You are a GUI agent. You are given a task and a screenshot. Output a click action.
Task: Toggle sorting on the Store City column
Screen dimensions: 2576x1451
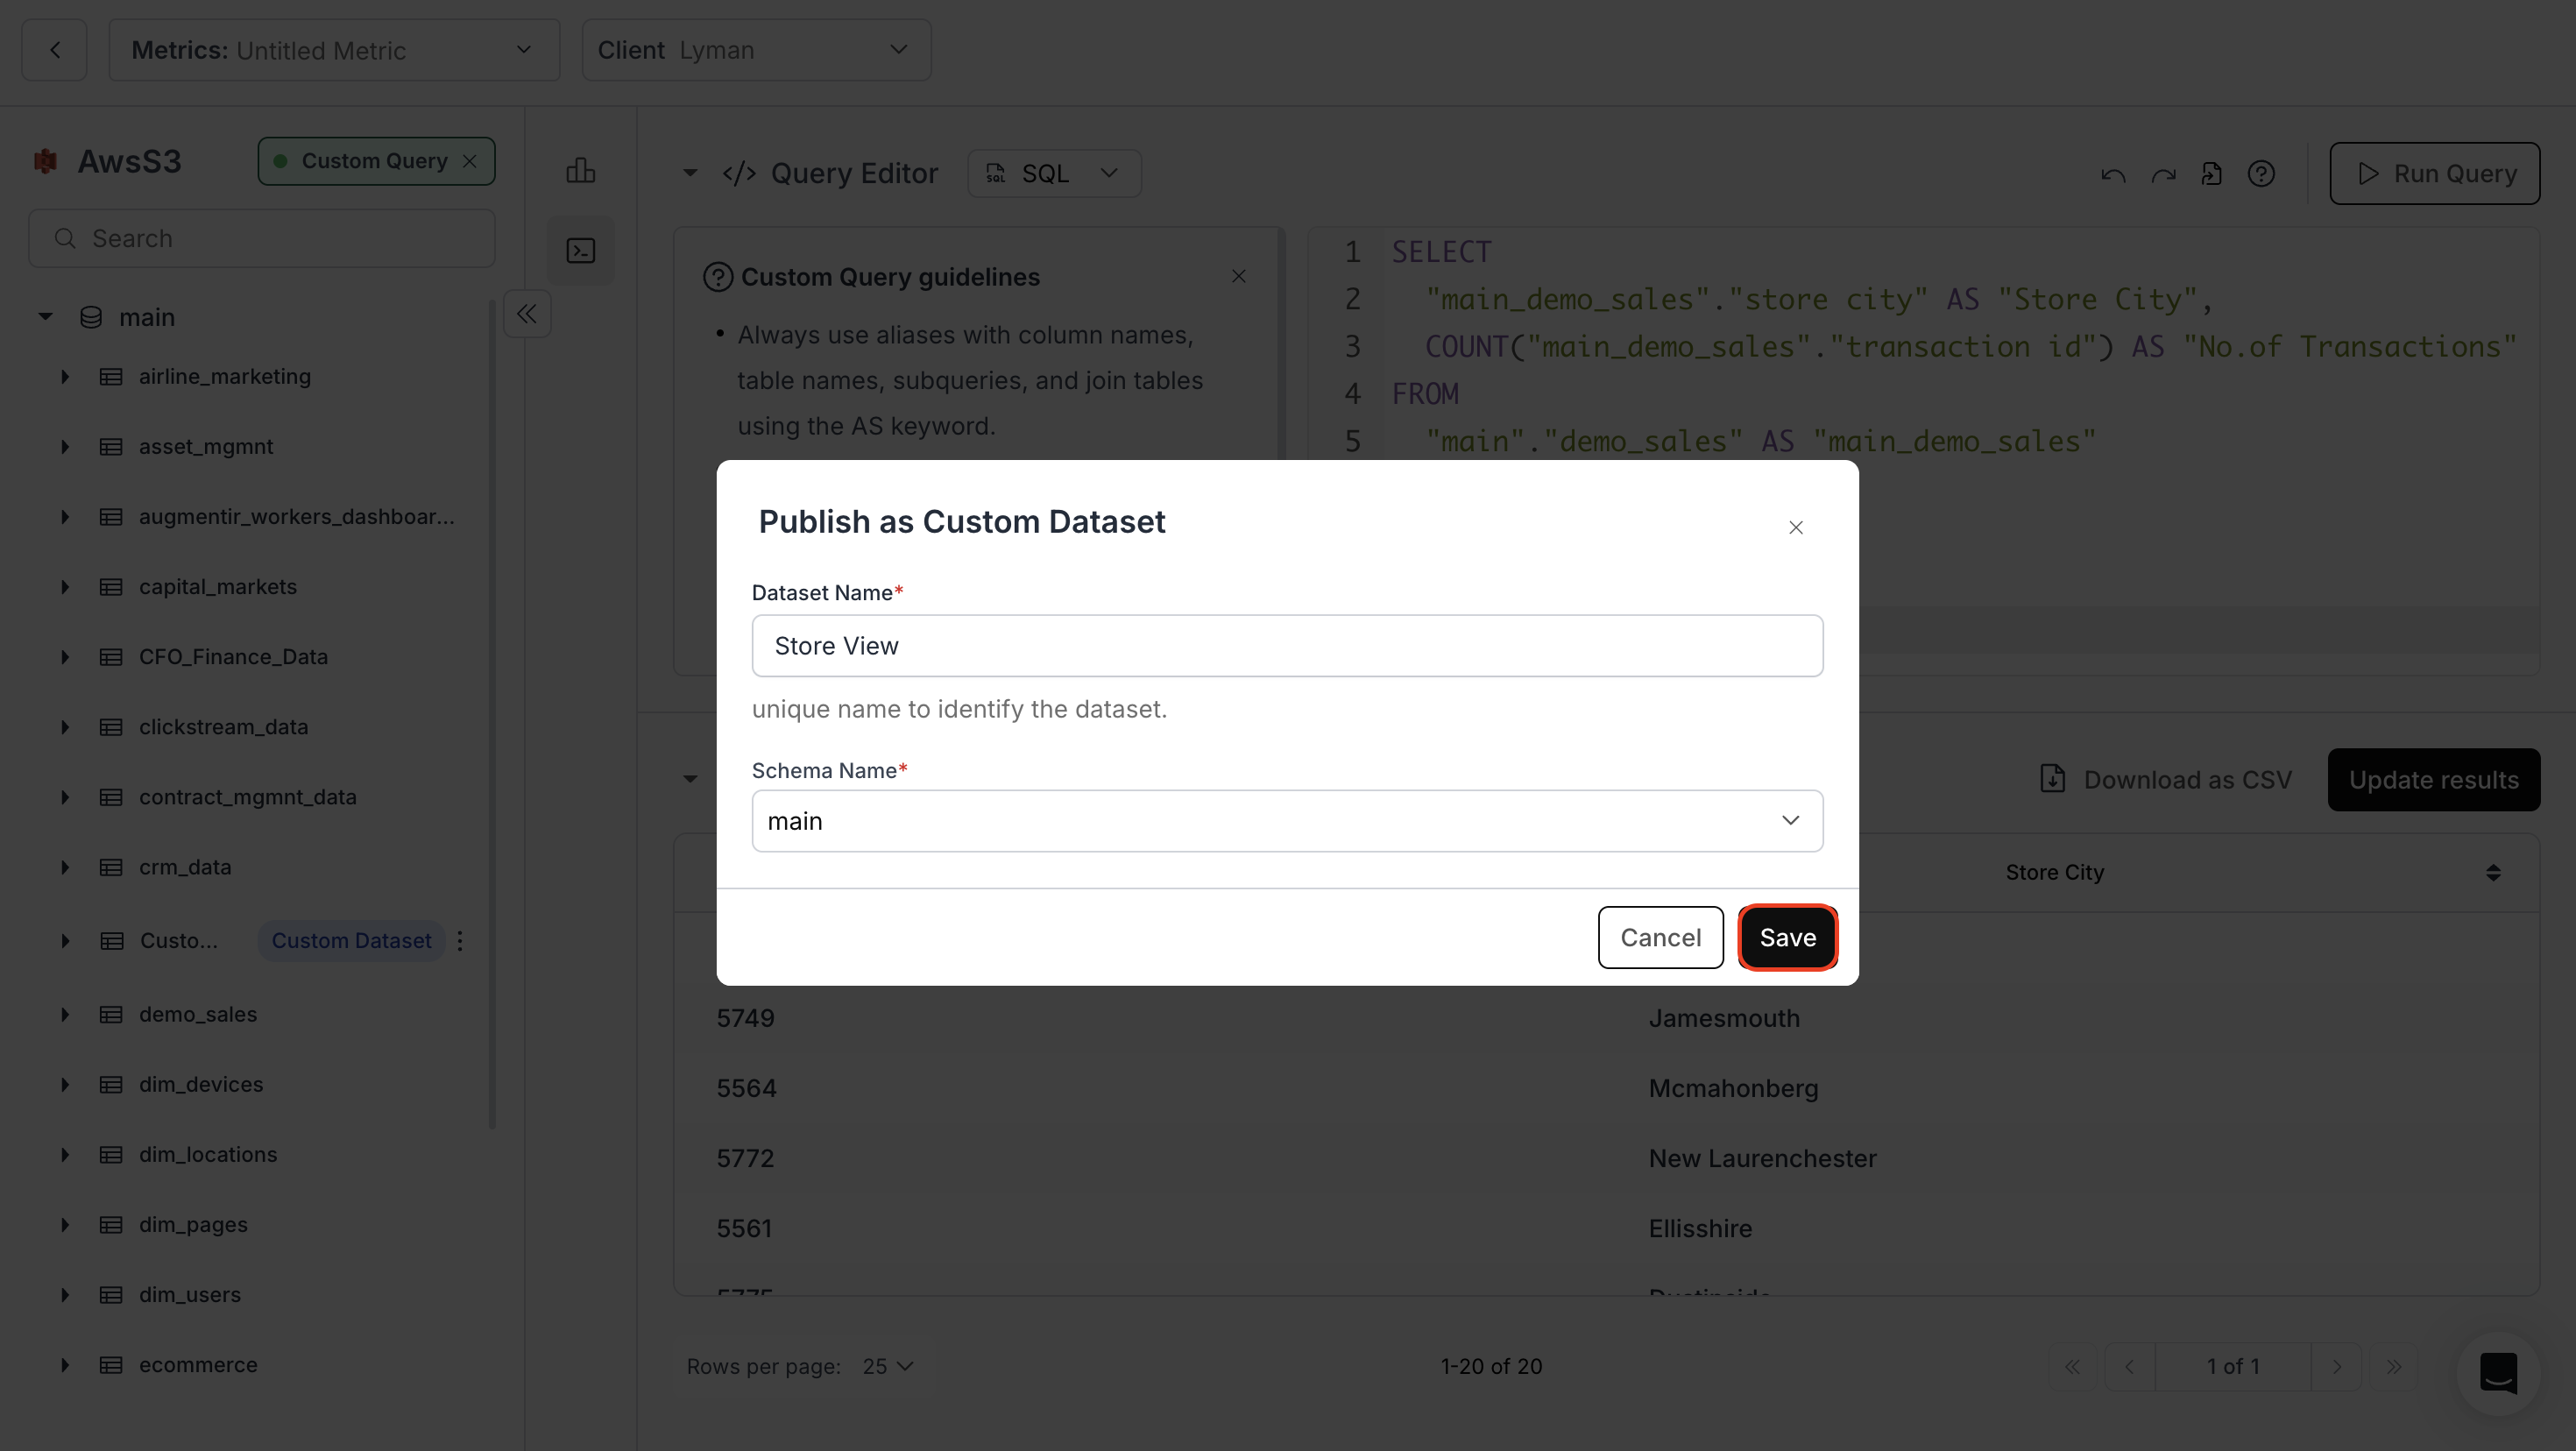click(2494, 872)
